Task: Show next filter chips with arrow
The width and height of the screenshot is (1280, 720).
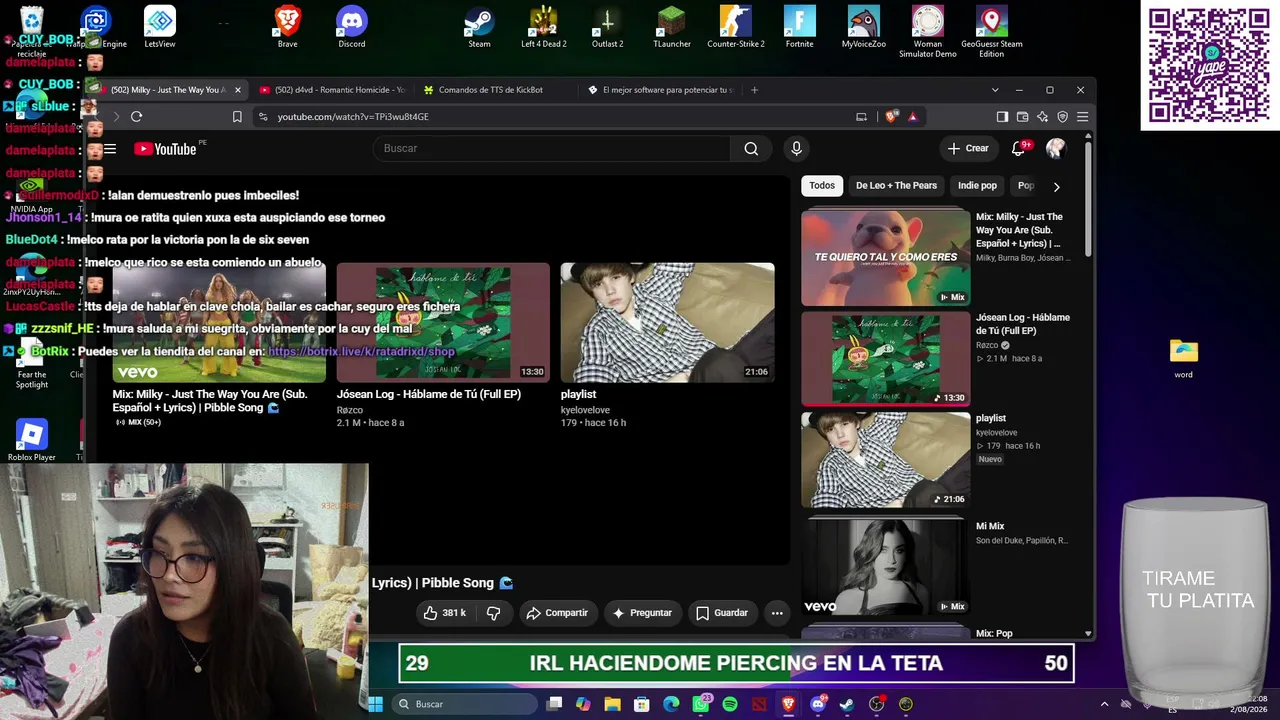Action: (1056, 186)
